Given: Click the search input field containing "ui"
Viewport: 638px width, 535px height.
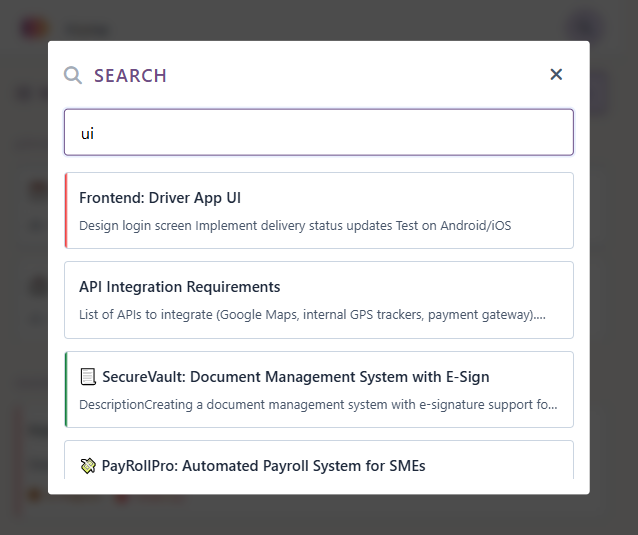Looking at the screenshot, I should click(x=318, y=132).
